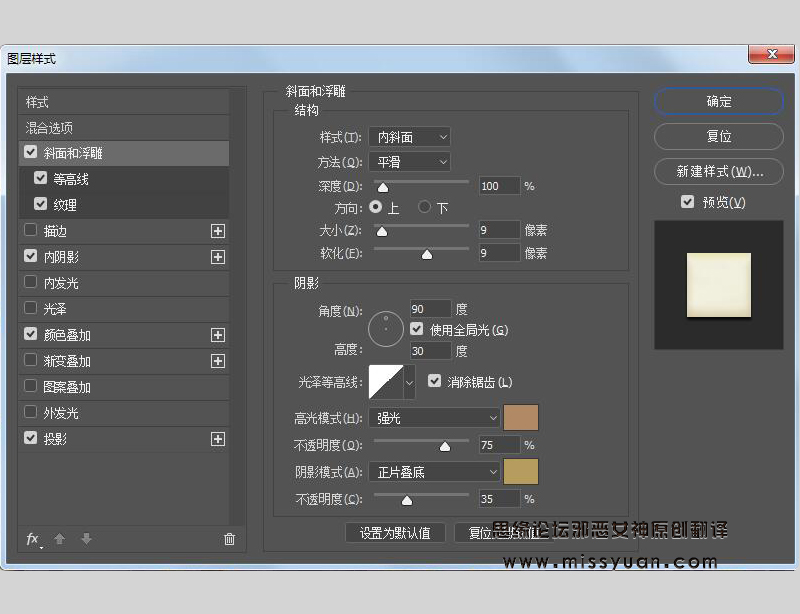Click the move-effect-down arrow icon
Image resolution: width=800 pixels, height=614 pixels.
pos(85,539)
